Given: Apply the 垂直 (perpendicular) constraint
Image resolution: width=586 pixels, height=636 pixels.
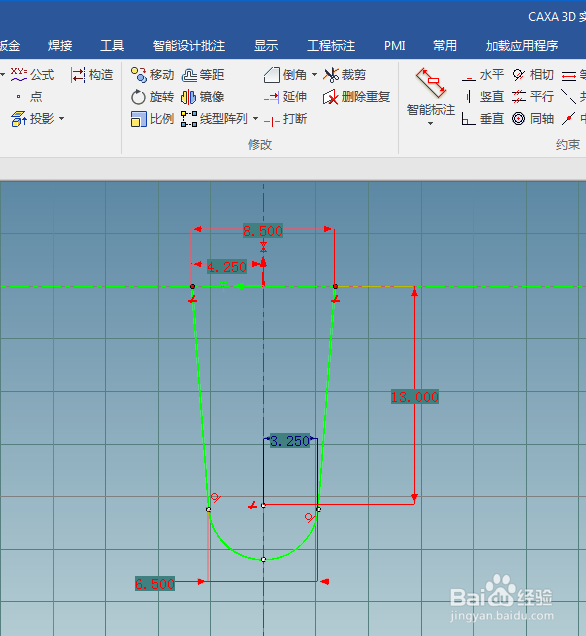Looking at the screenshot, I should [x=483, y=118].
